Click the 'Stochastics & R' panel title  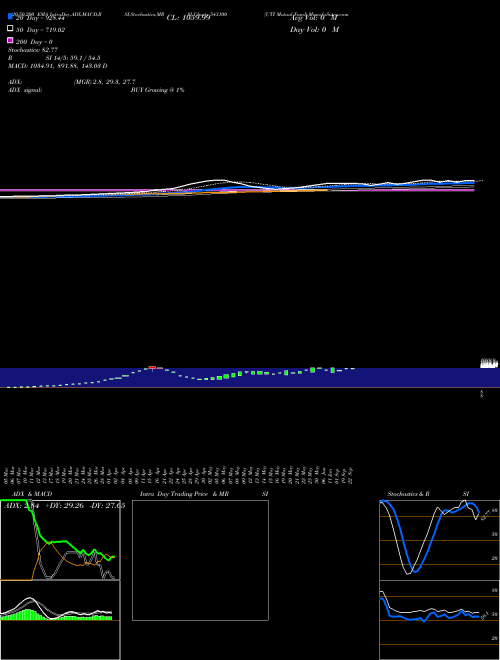[x=408, y=494]
